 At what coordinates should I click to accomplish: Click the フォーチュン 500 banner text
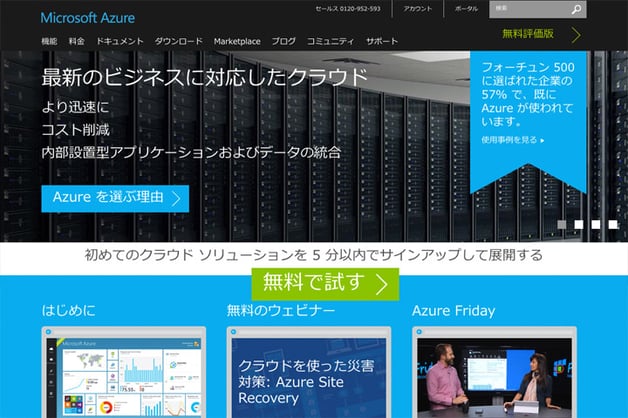point(528,94)
